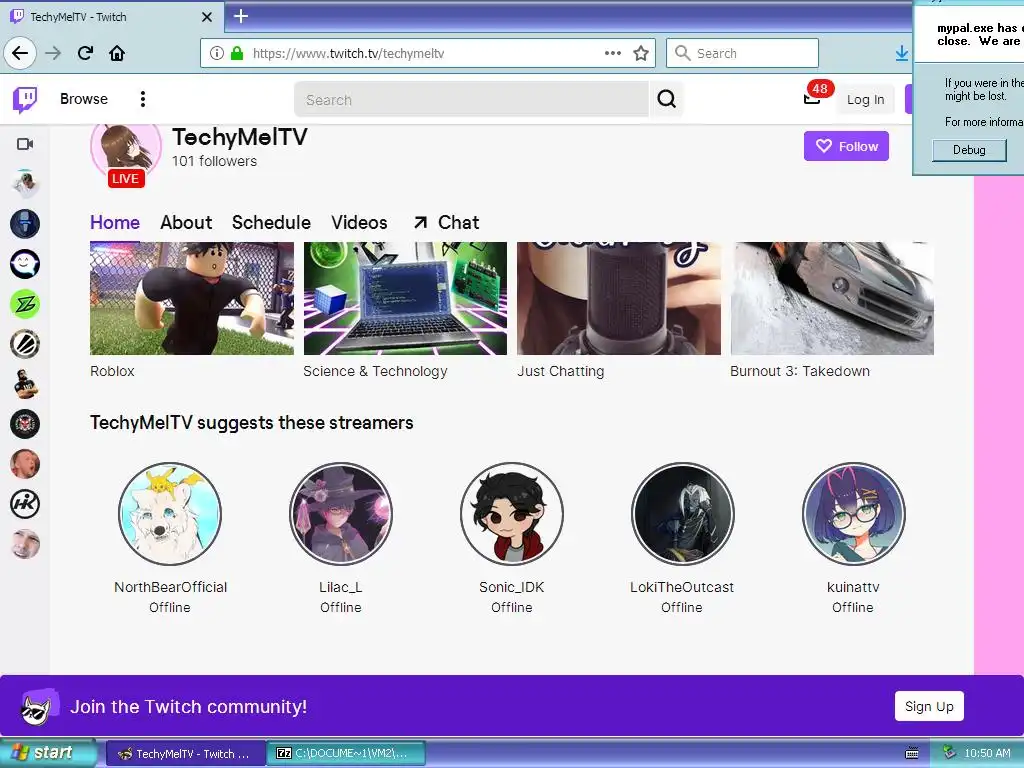Viewport: 1024px width, 768px height.
Task: Follow TechyMelTV with the Follow button
Action: 846,146
